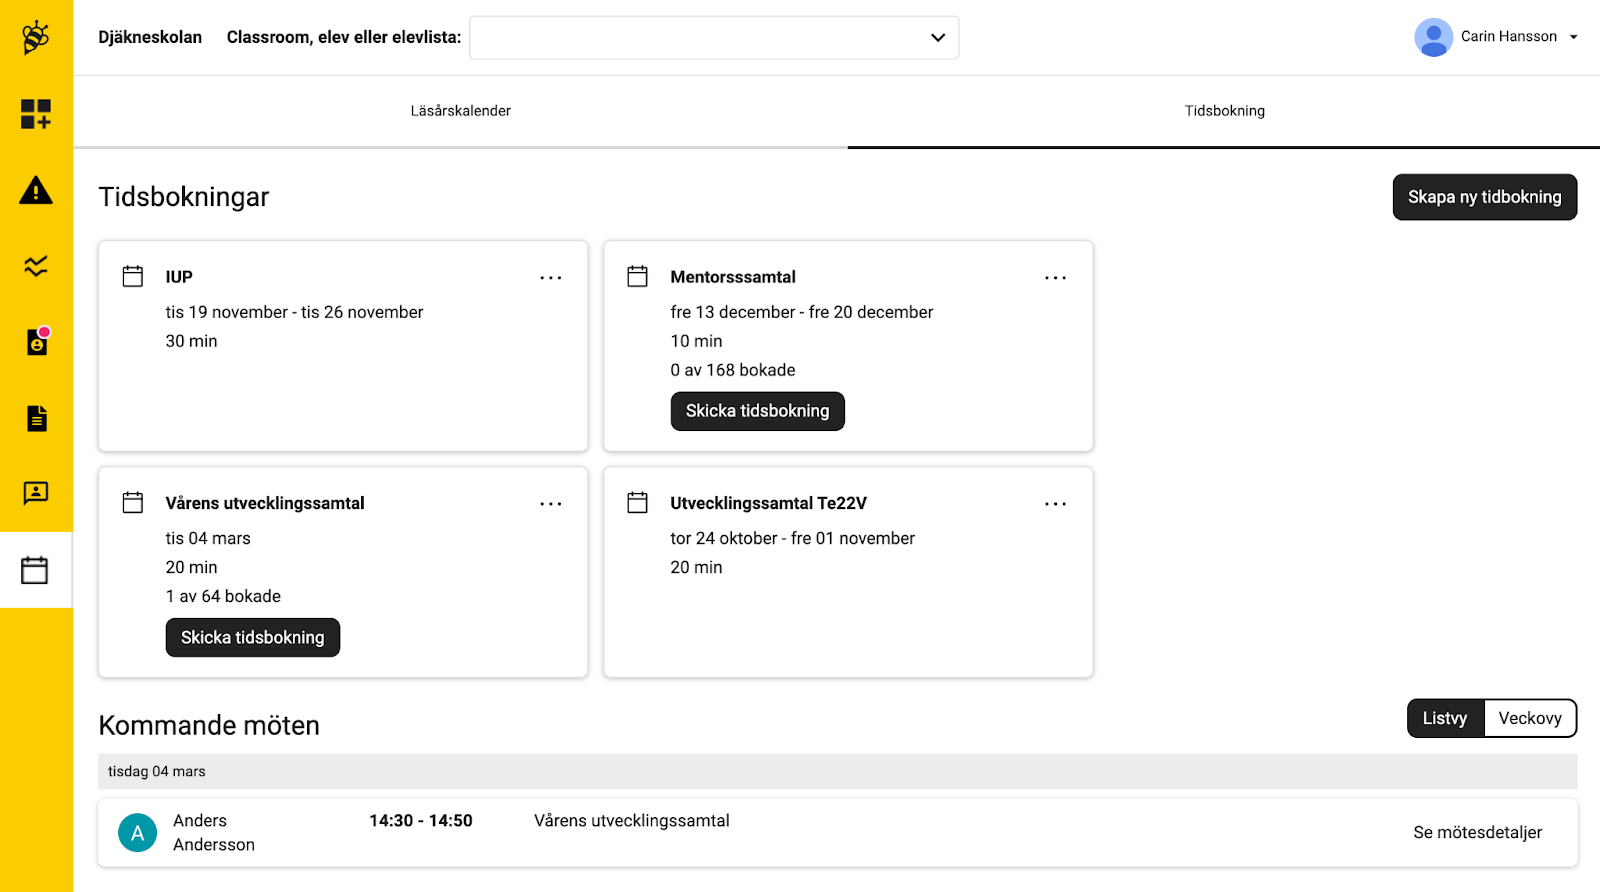Viewport: 1600px width, 892px height.
Task: Open the Classroom, elev eller elevlista dropdown
Action: click(x=713, y=38)
